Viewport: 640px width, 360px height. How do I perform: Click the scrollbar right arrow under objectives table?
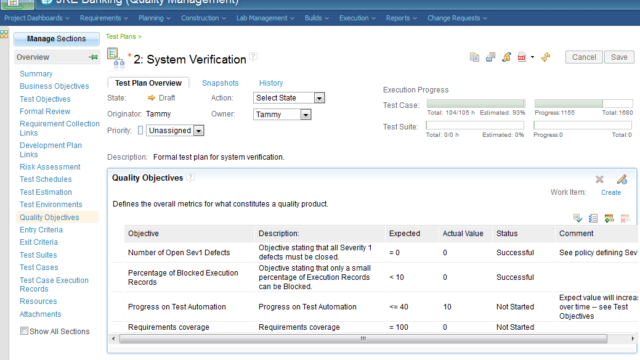coord(632,338)
